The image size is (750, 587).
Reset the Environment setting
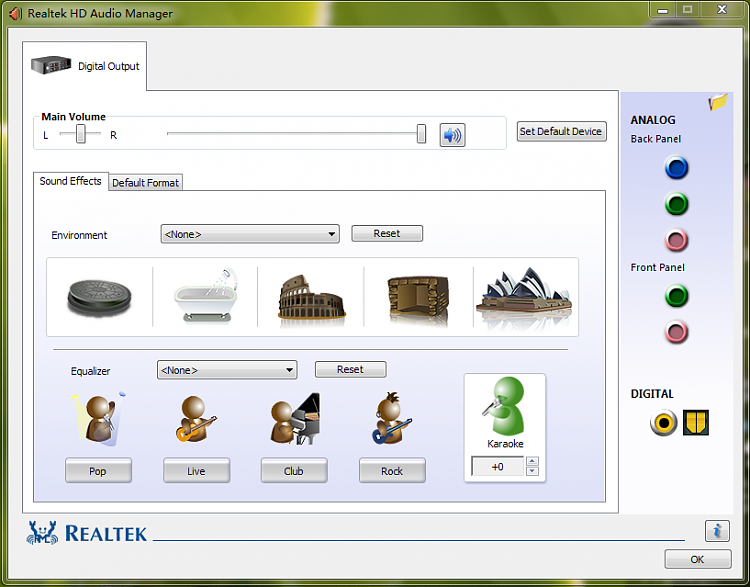click(387, 233)
